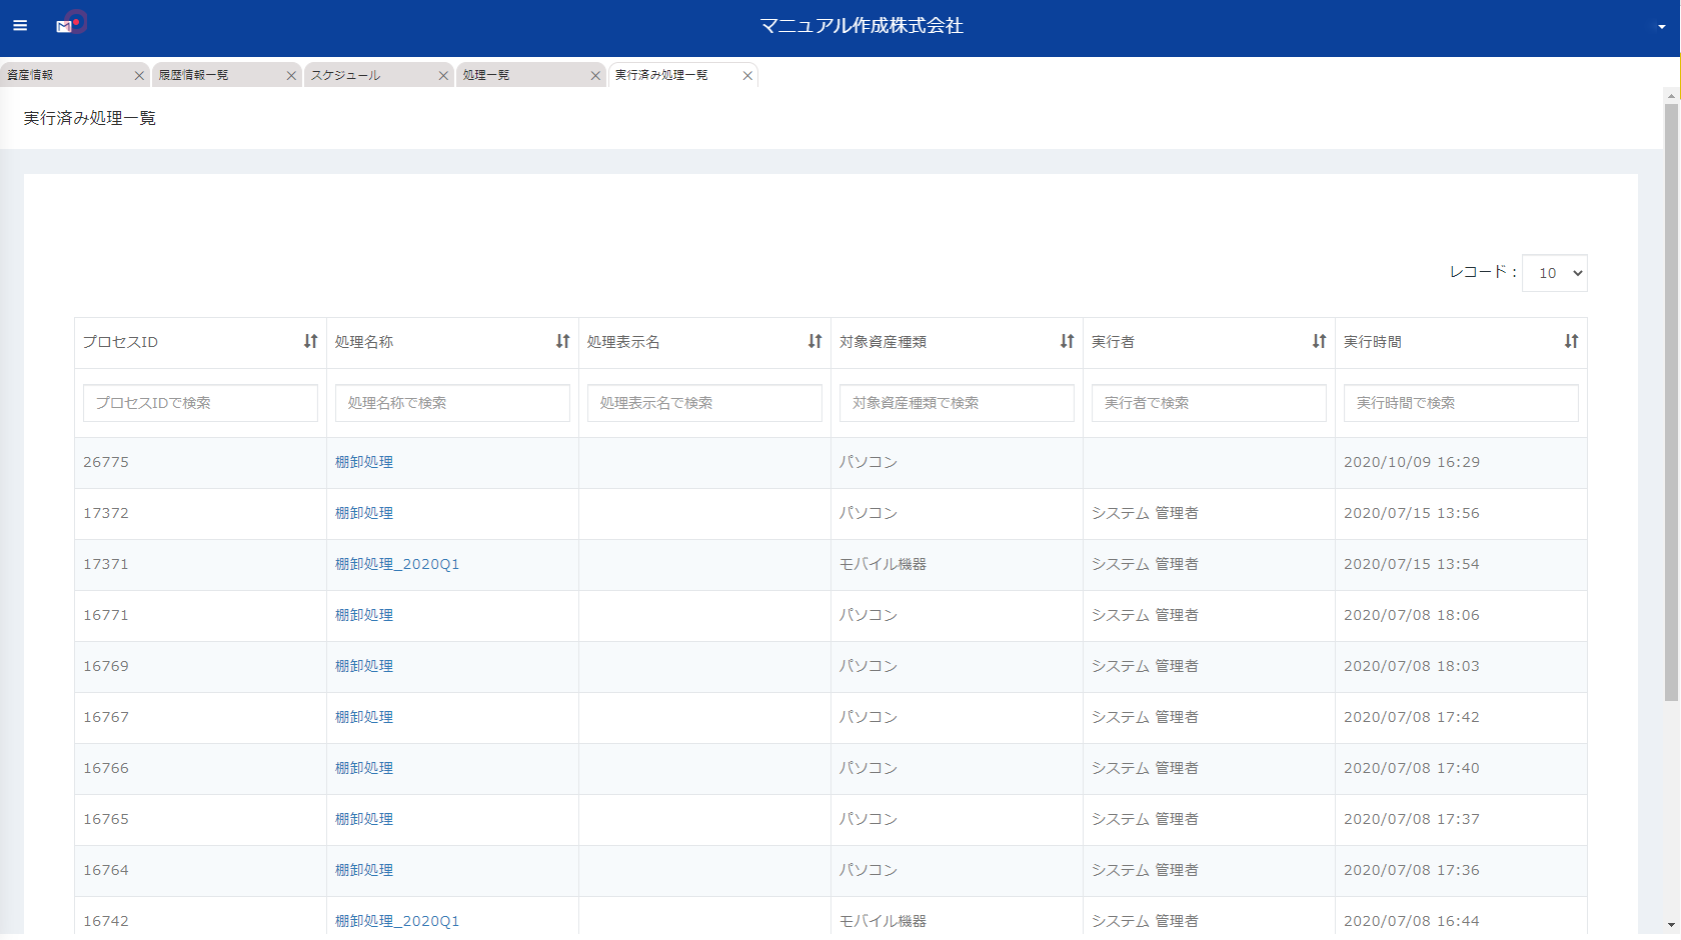The width and height of the screenshot is (1681, 940).
Task: Open 棚卸処理_2020Q1 link for process 16742
Action: (397, 921)
